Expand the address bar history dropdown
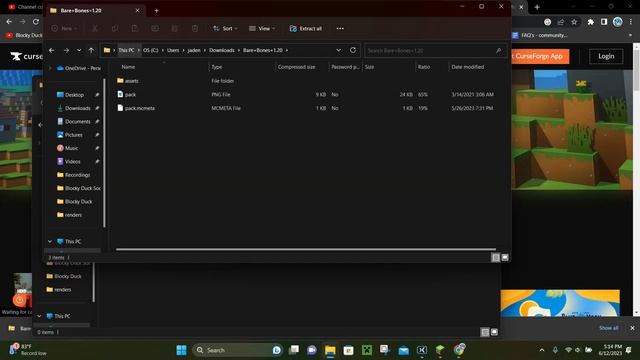Viewport: 640px width, 360px height. point(338,50)
